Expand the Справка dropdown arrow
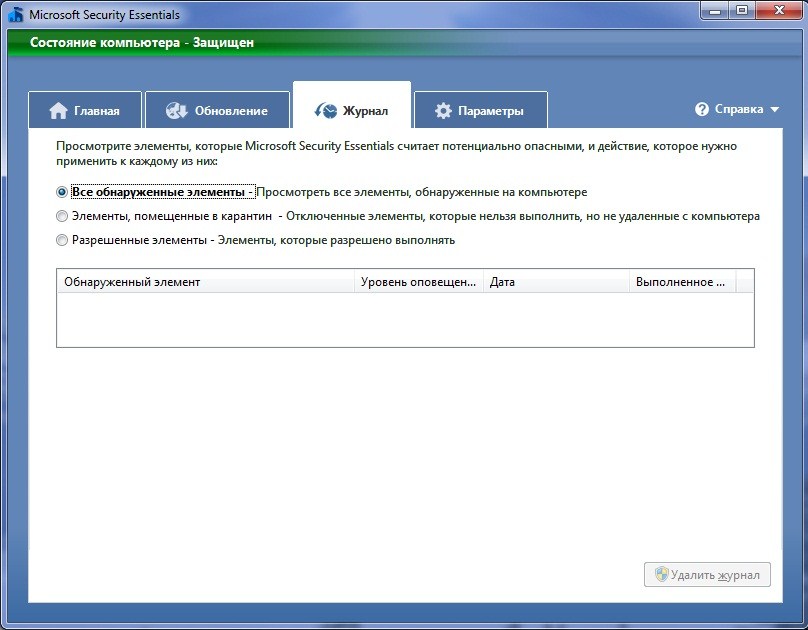808x630 pixels. click(775, 110)
